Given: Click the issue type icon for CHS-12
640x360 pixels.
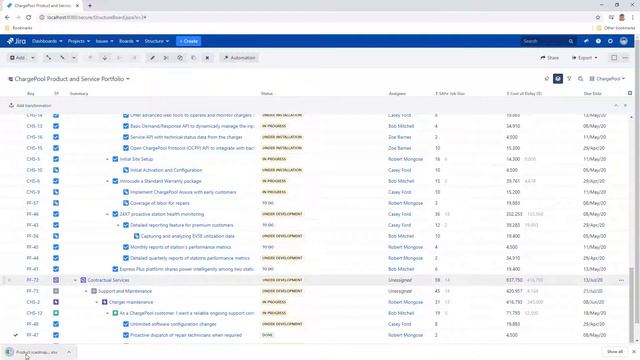Looking at the screenshot, I should tap(56, 313).
